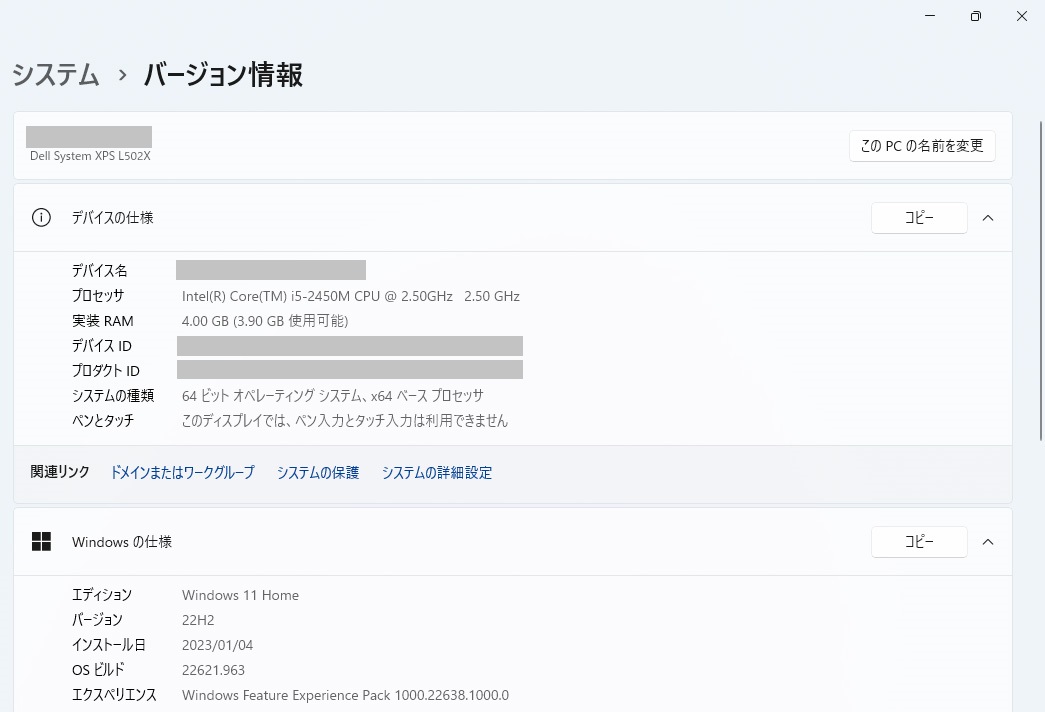Viewport: 1045px width, 712px height.
Task: Select the 2023/01/04 install date
Action: pyautogui.click(x=217, y=645)
